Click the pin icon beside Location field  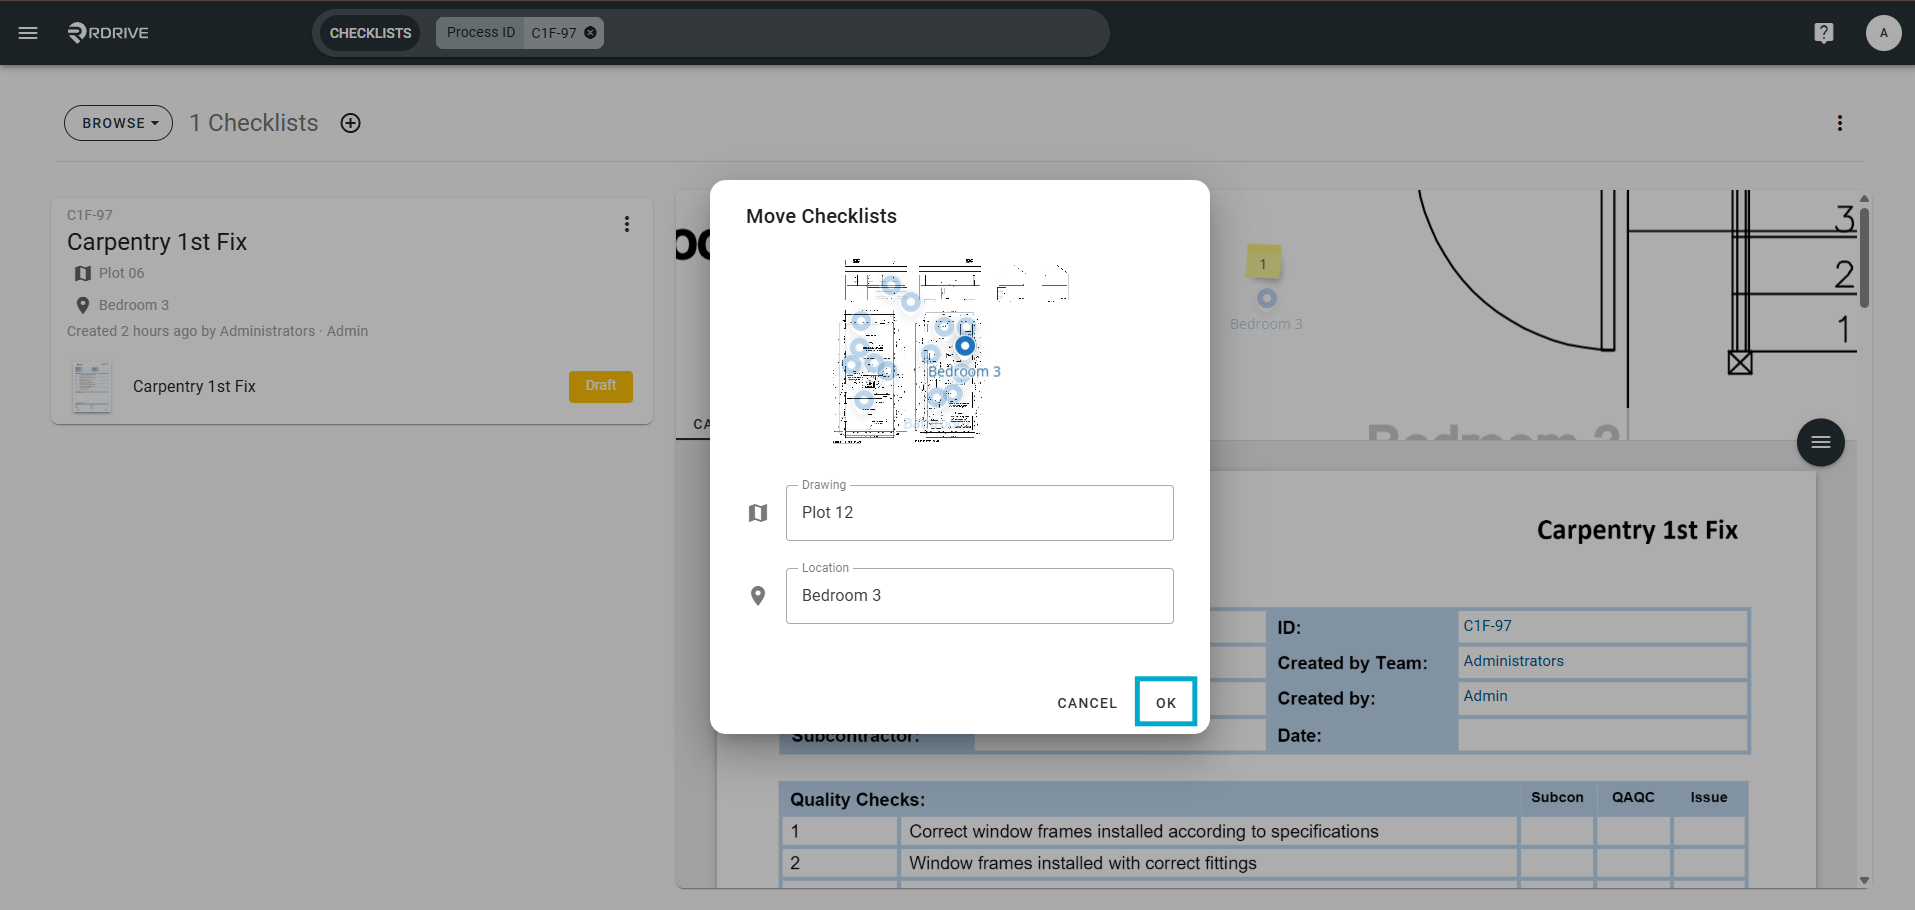[758, 596]
